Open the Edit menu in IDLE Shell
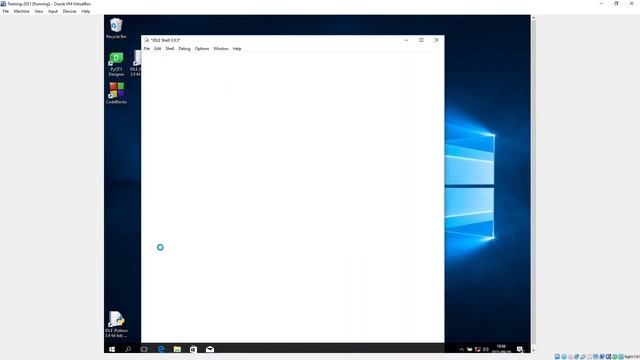640x360 pixels. pyautogui.click(x=158, y=49)
